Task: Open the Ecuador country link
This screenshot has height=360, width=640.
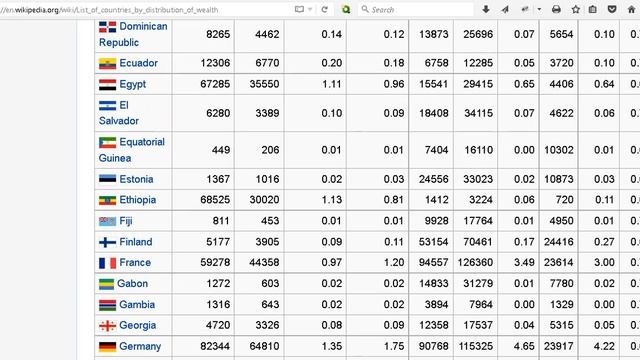Action: 138,63
